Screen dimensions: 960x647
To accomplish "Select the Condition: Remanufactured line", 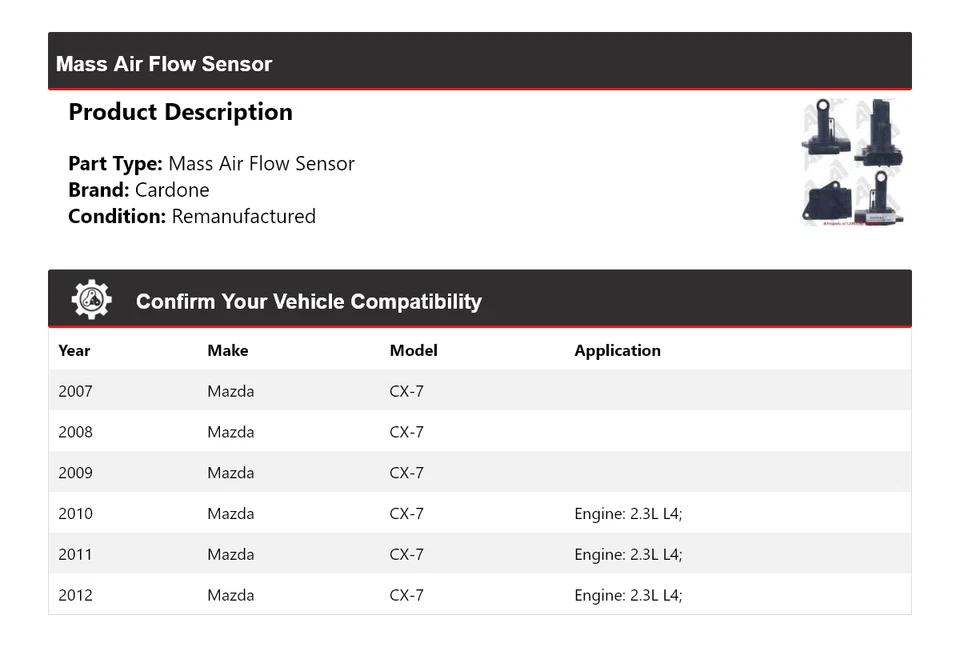I will pyautogui.click(x=192, y=216).
